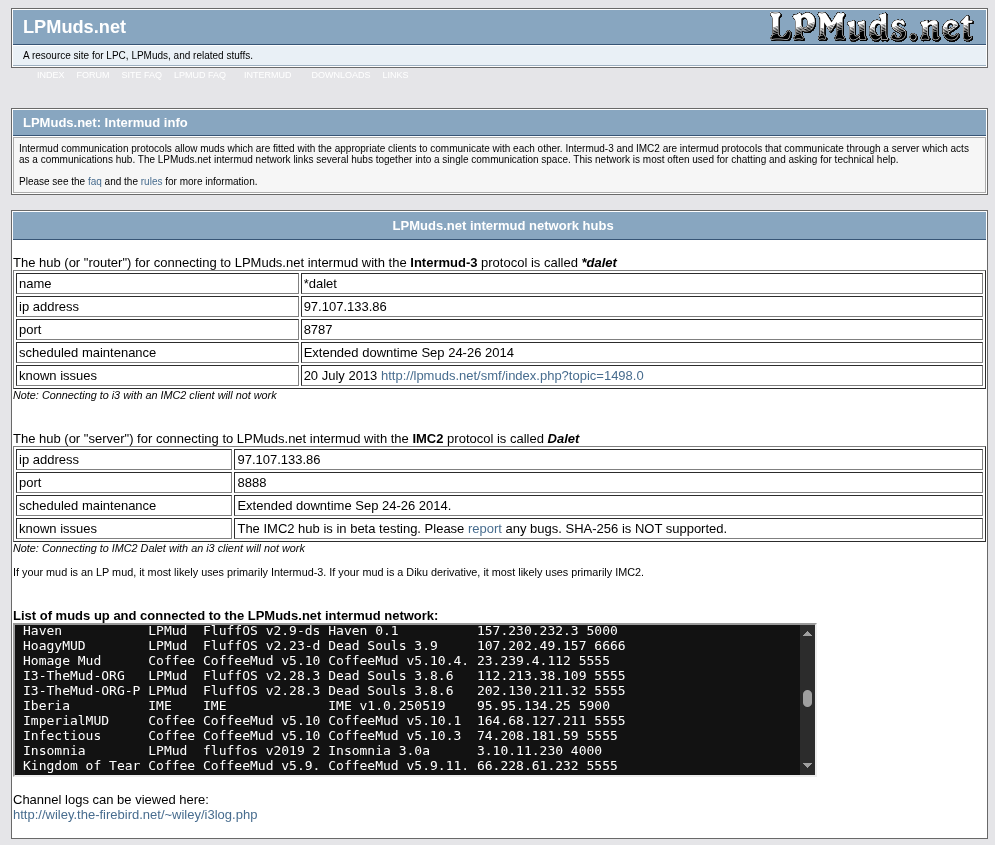Open the FORUM navigation menu item
Image resolution: width=995 pixels, height=845 pixels.
[x=93, y=75]
